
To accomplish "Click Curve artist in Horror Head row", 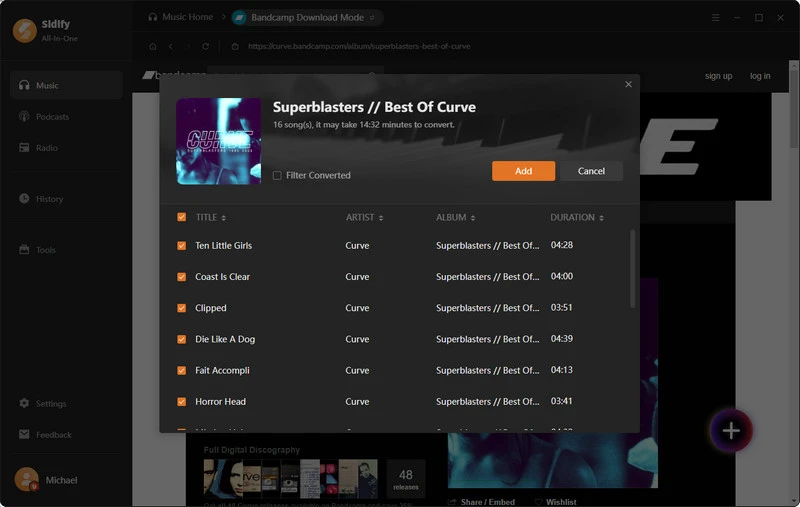I will pyautogui.click(x=357, y=402).
